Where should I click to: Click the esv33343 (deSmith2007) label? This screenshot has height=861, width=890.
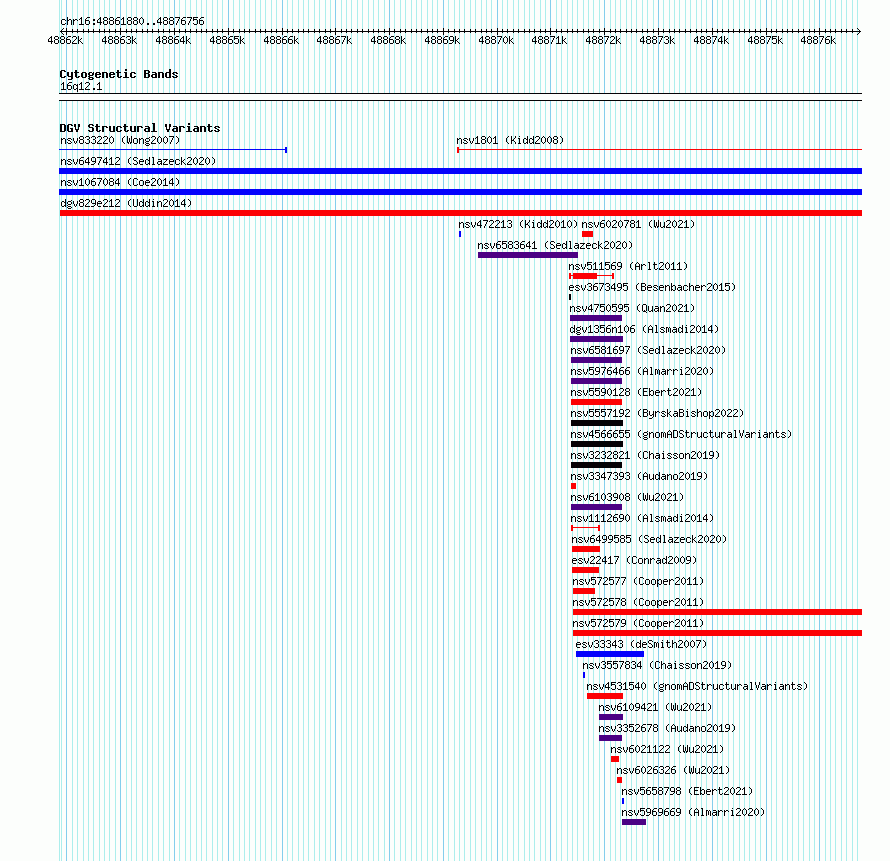(641, 644)
